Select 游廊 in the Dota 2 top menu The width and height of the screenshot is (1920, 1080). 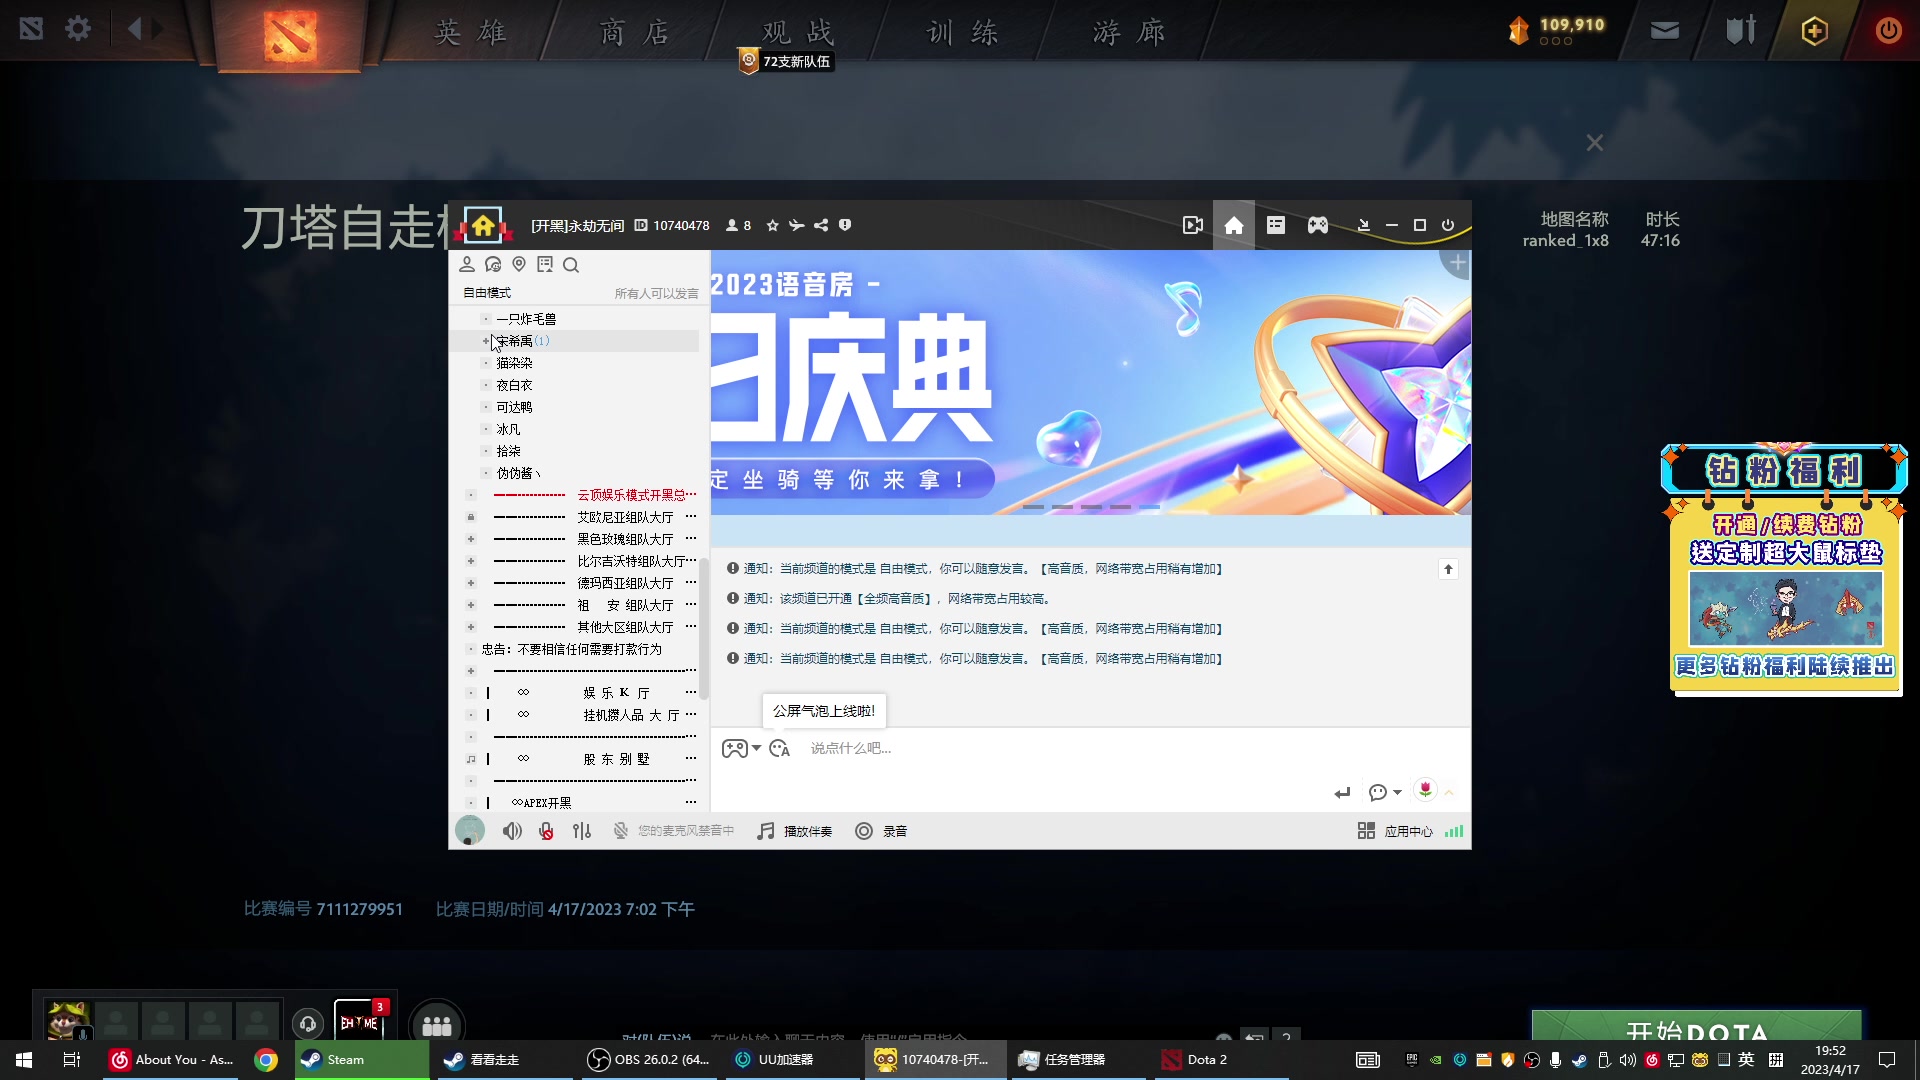[1127, 31]
